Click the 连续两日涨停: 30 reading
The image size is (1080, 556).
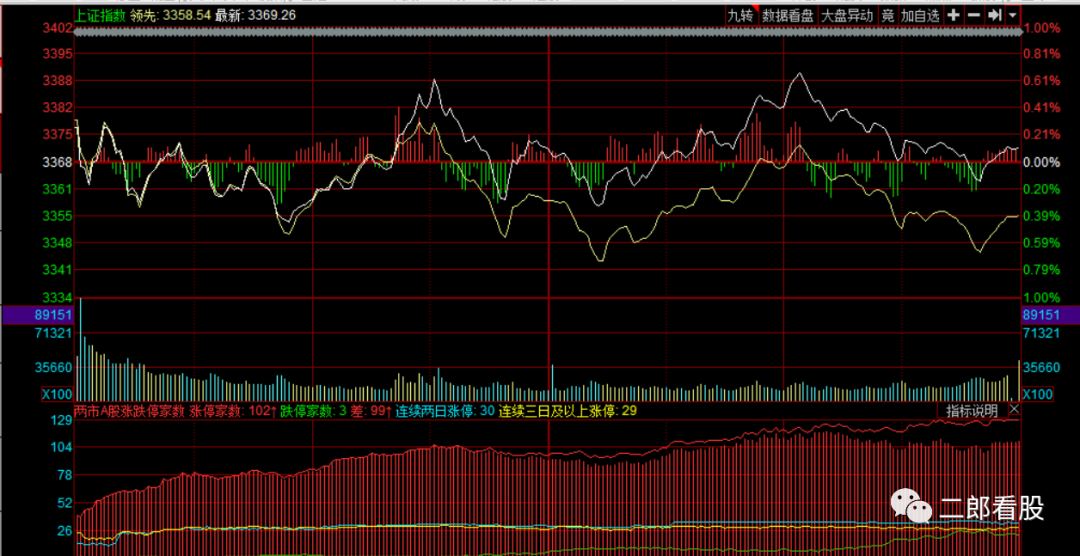(x=445, y=411)
